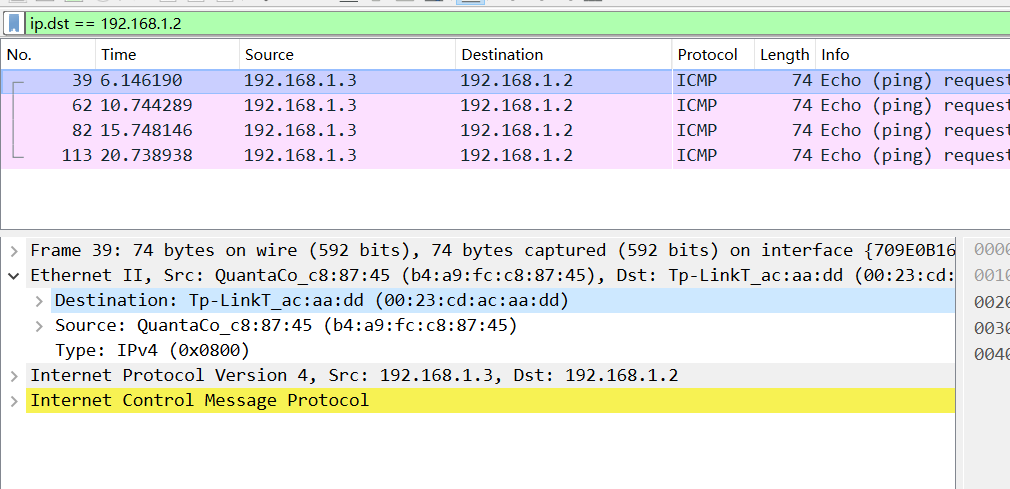The width and height of the screenshot is (1010, 489).
Task: Click the Source column header
Action: [x=269, y=55]
